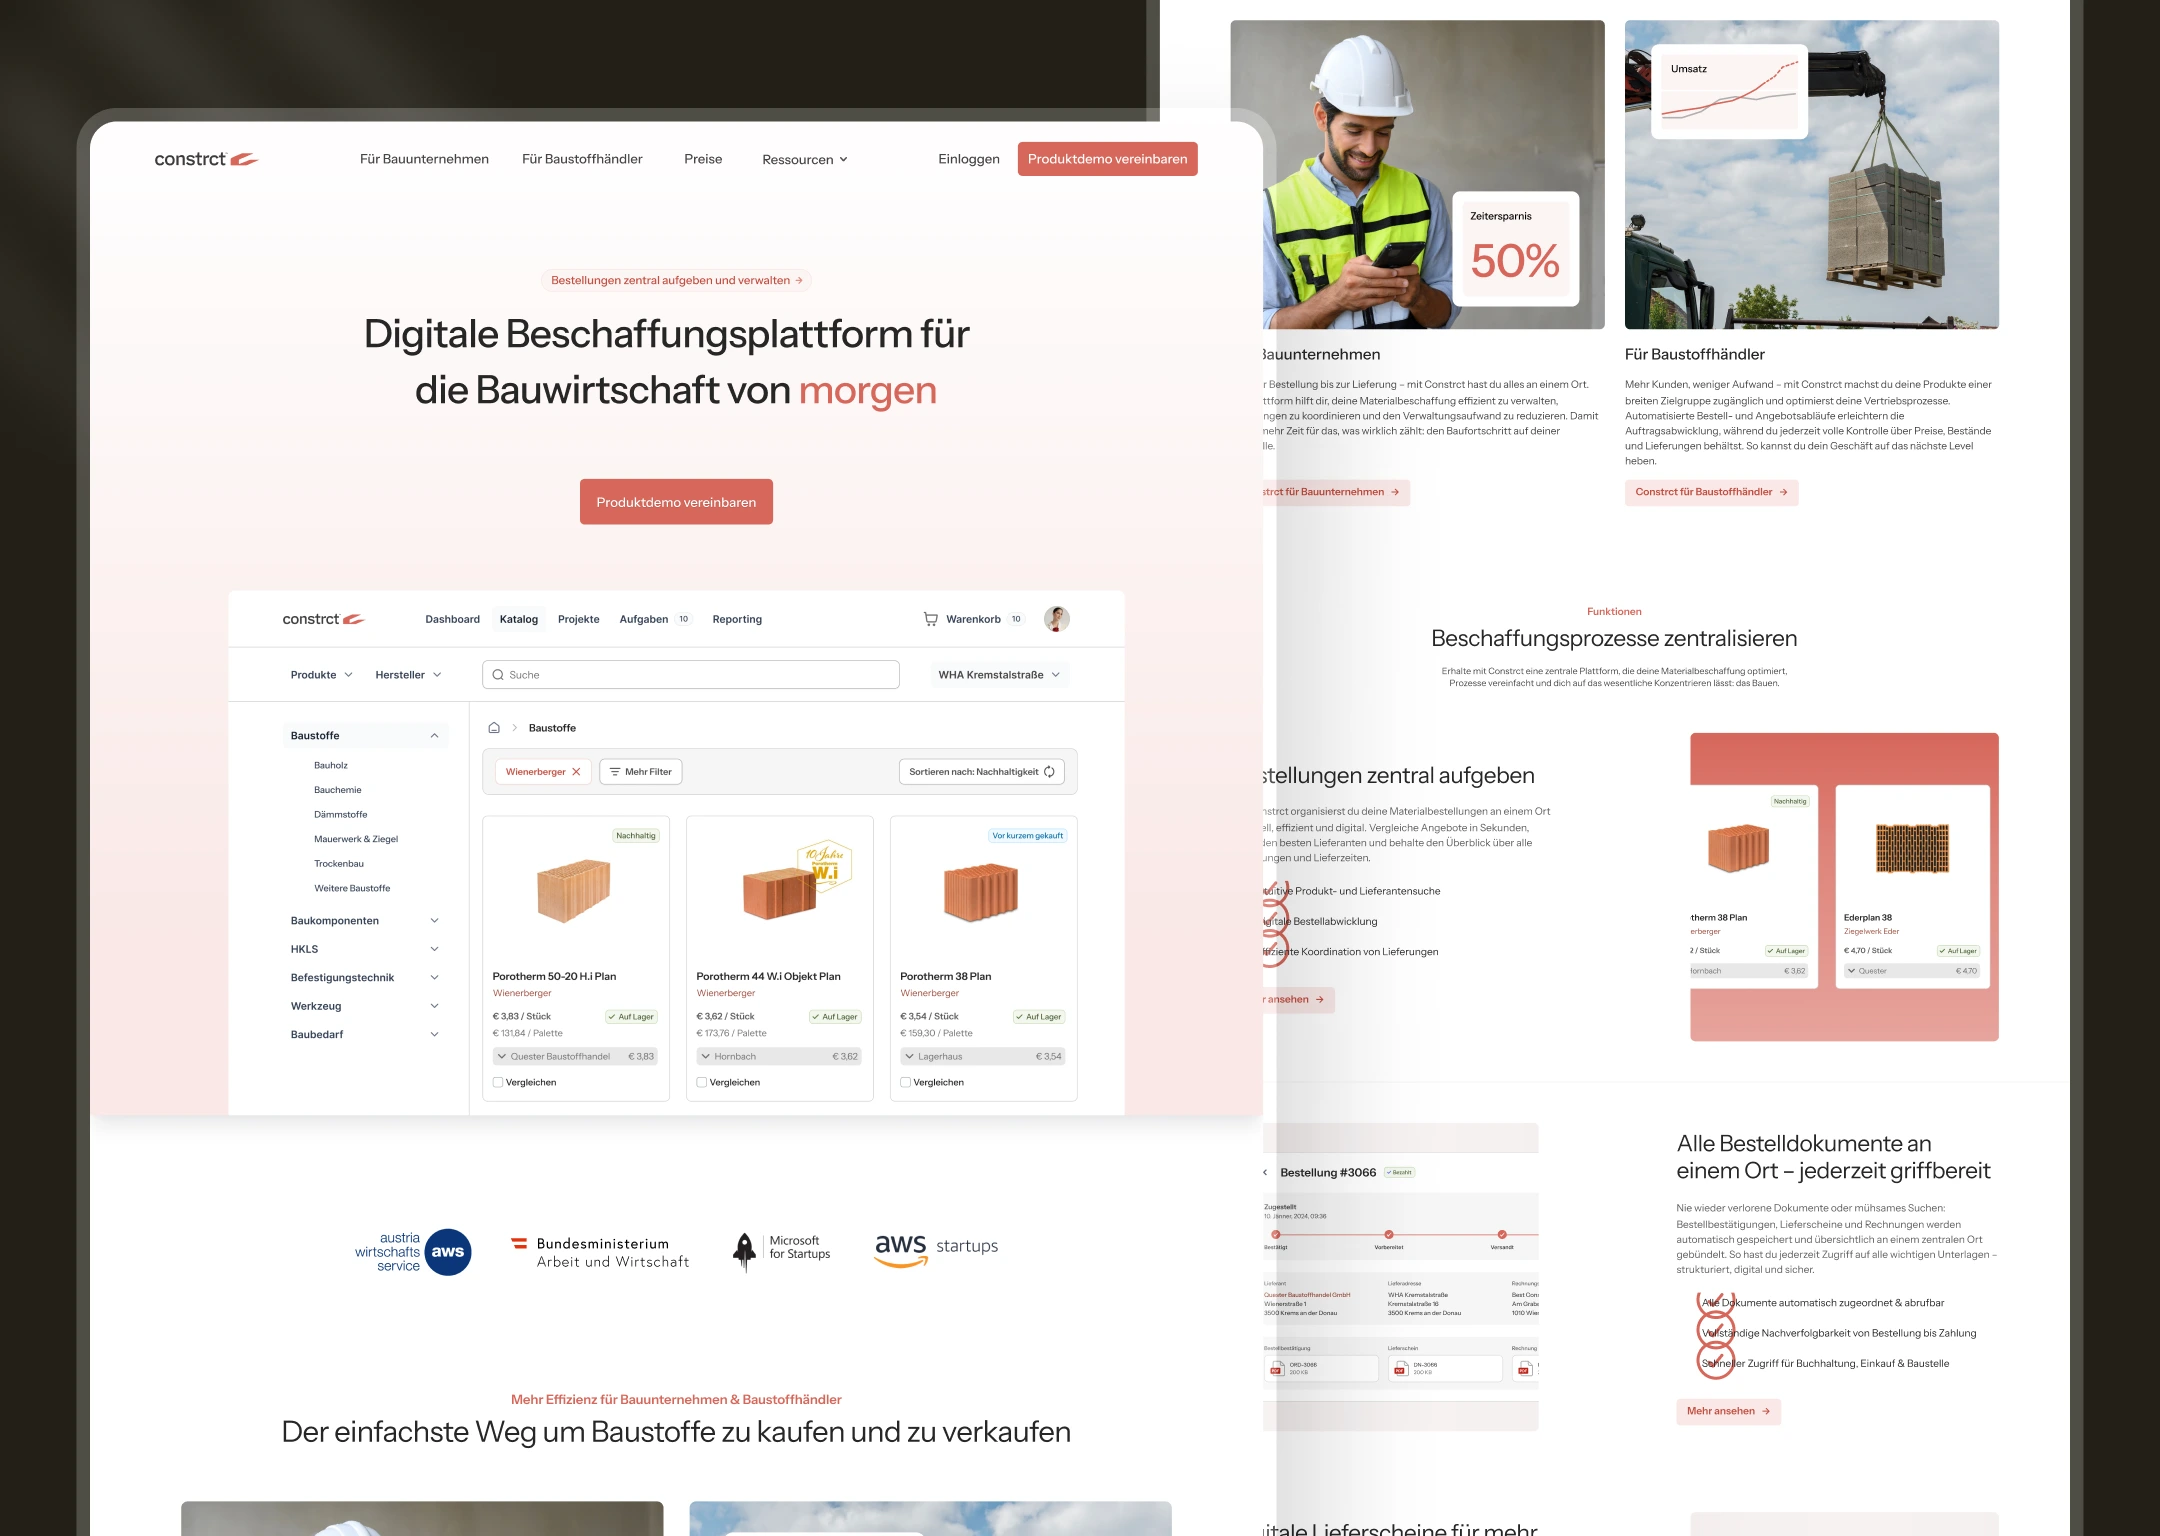Follow the Constrct für Baustoffhändler link
Screen dimensions: 2160x1536
1710,492
